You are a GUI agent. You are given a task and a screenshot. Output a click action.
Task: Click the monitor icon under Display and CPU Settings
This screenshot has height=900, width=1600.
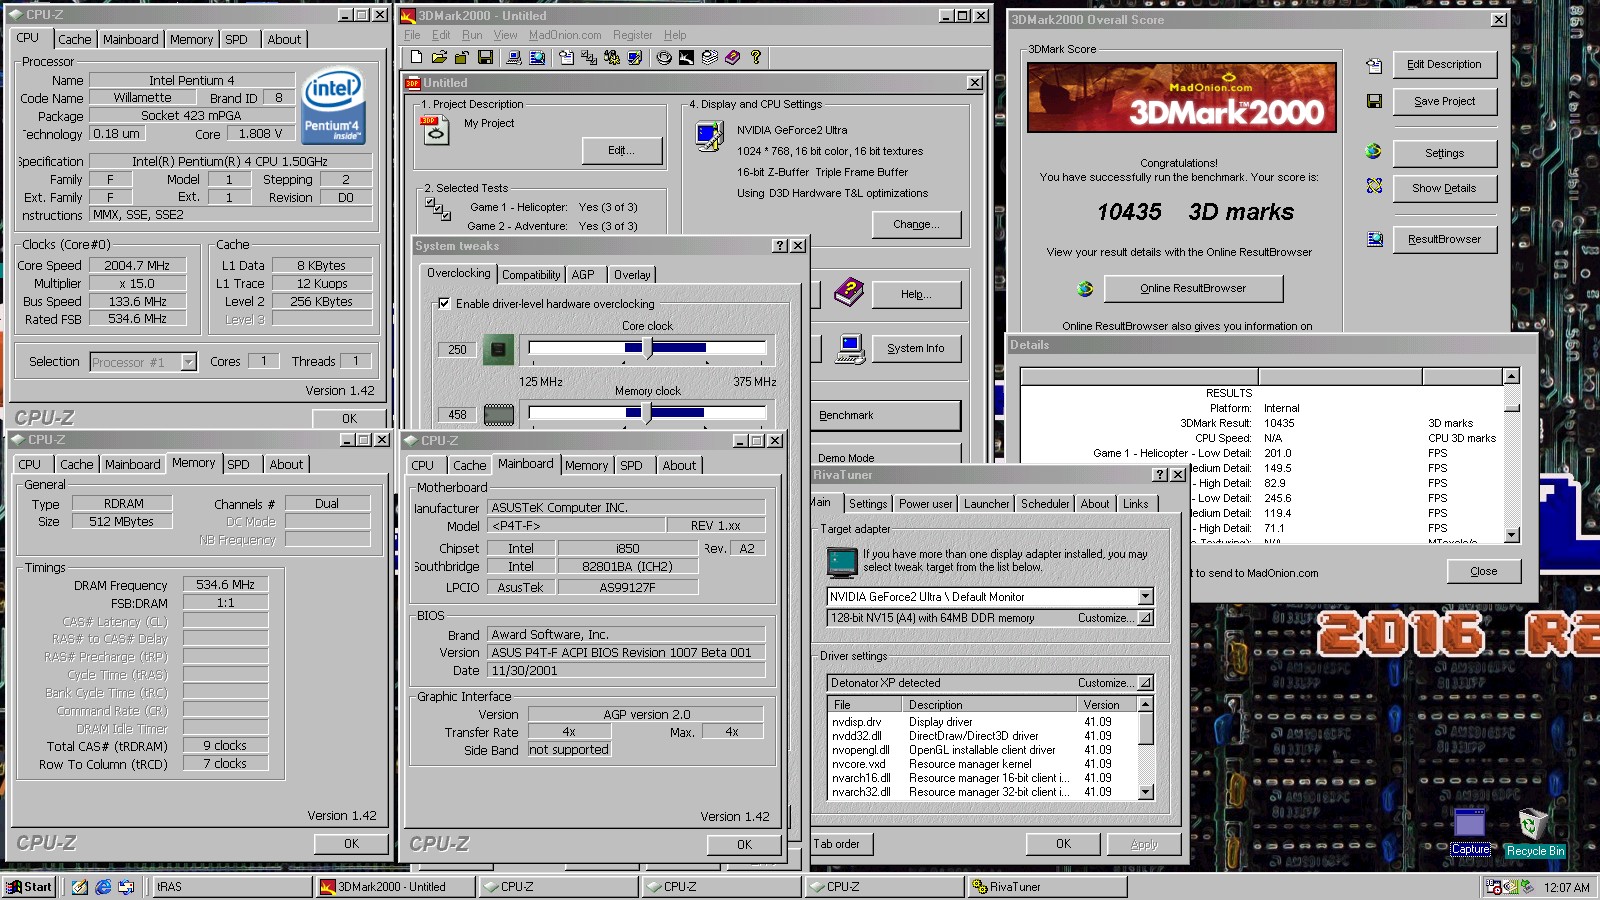[709, 136]
